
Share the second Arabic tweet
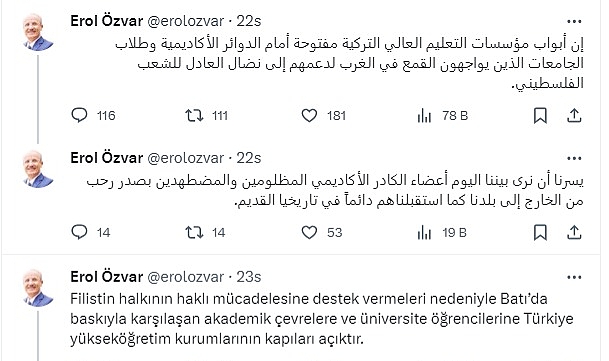point(574,232)
